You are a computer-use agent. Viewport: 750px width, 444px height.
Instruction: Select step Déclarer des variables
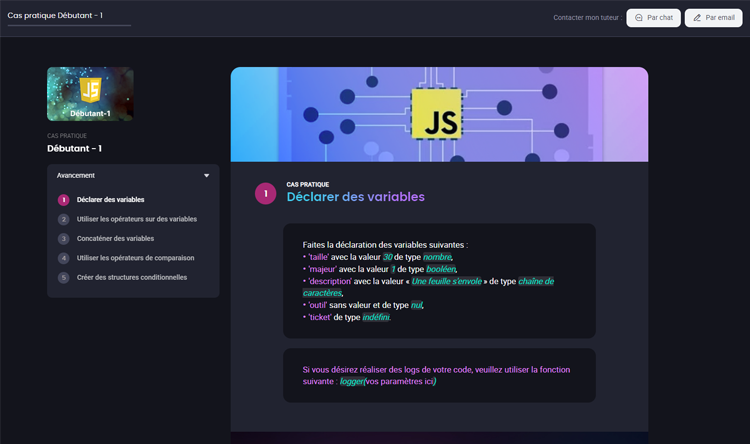[x=110, y=200]
